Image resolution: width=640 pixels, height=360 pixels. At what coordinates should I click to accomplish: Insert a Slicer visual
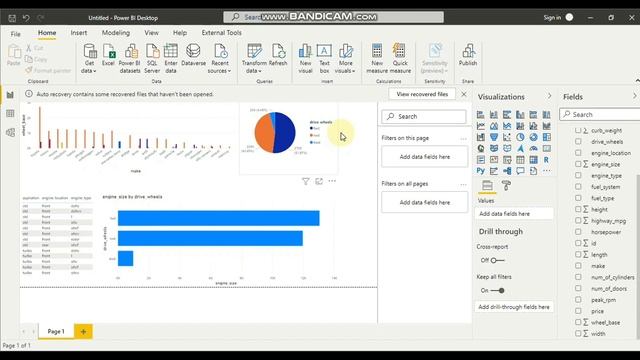(x=507, y=160)
